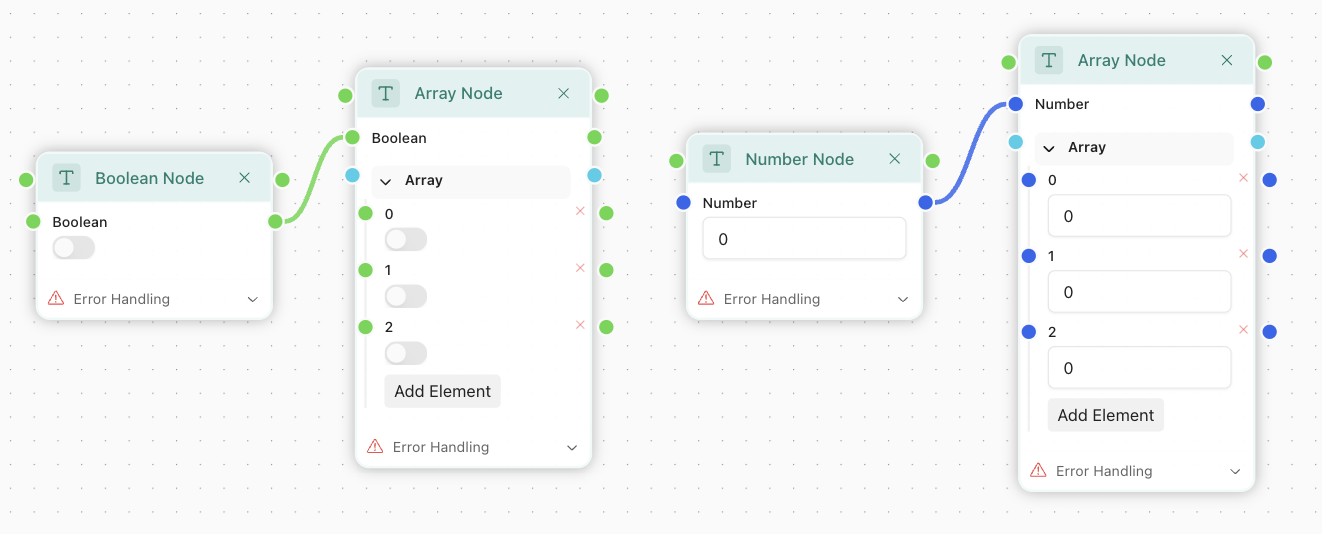Click the Boolean Node's blue-green output port
Viewport: 1322px width, 534px height.
[x=275, y=221]
